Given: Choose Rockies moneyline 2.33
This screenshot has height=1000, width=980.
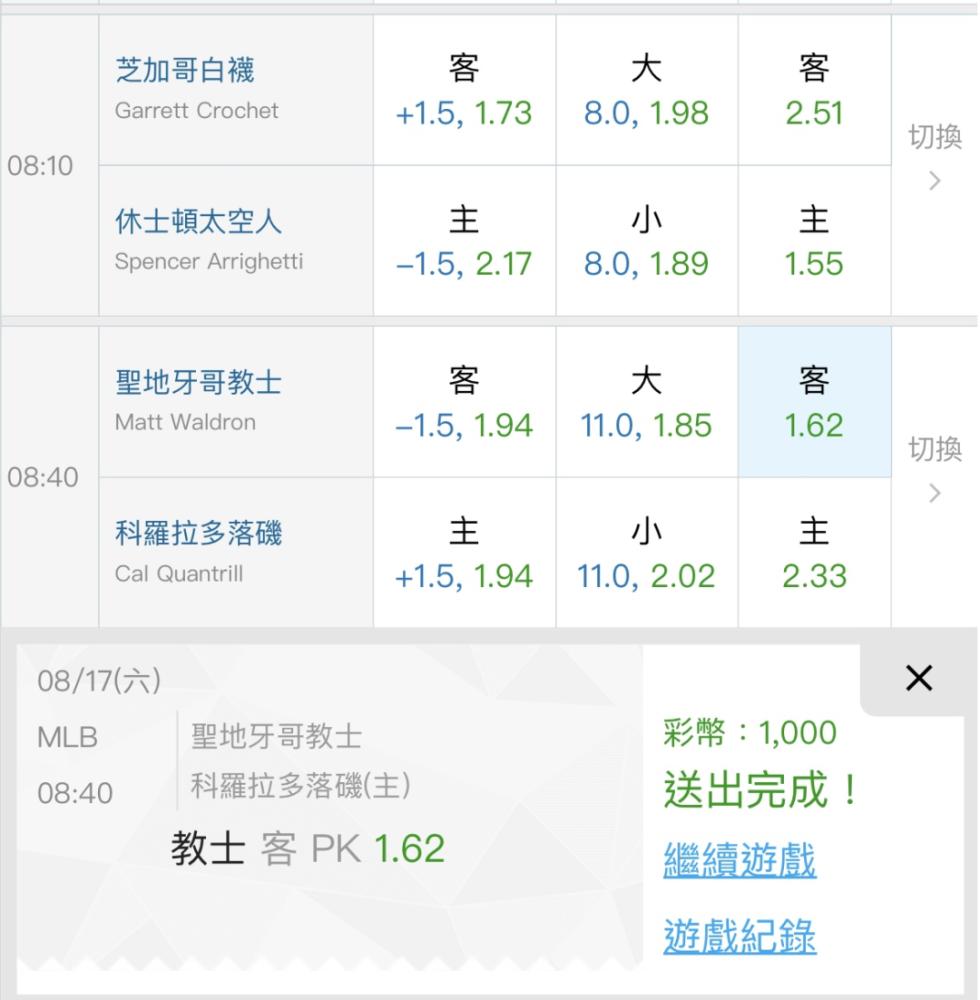Looking at the screenshot, I should pyautogui.click(x=814, y=553).
